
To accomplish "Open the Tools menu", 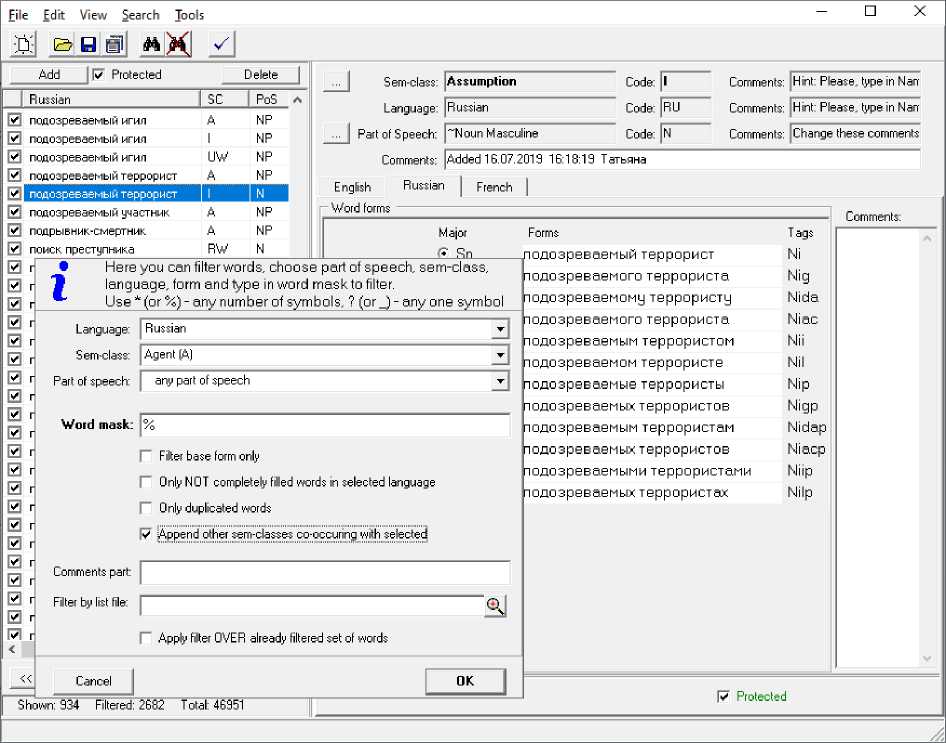I will (189, 15).
